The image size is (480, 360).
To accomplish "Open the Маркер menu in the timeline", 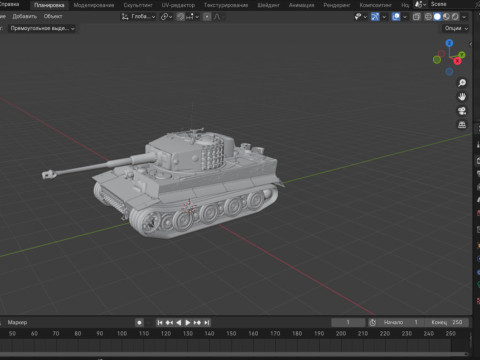I will click(x=17, y=322).
